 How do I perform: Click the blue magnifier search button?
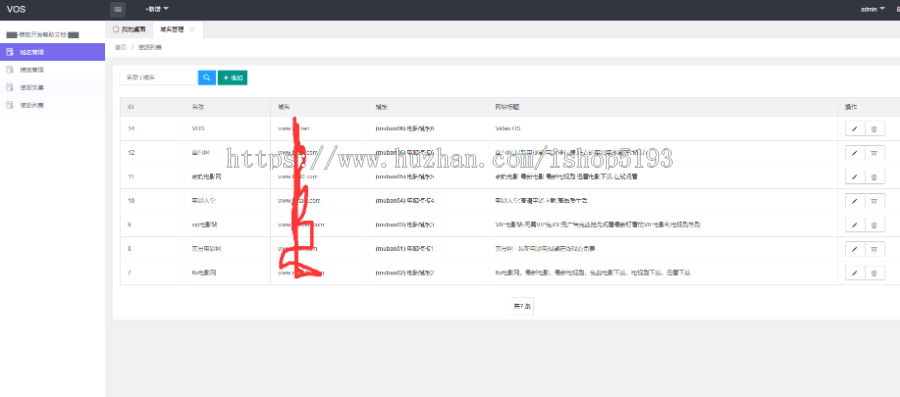click(207, 77)
